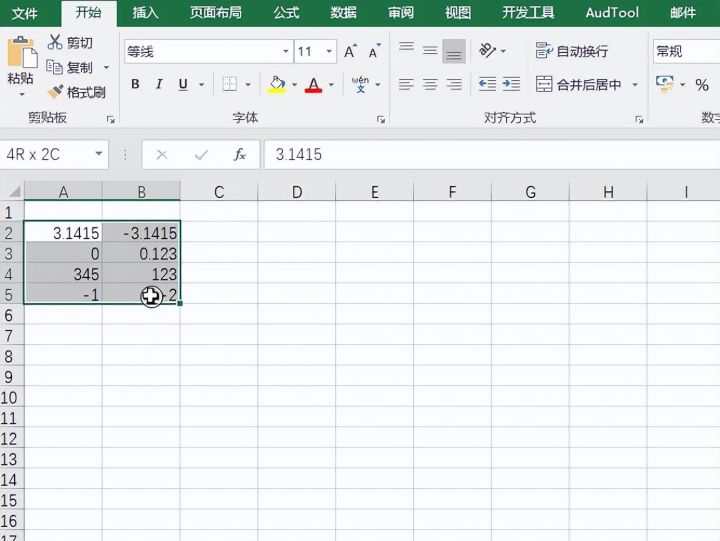Open the 文件 File tab
Viewport: 720px width, 541px height.
[x=24, y=13]
